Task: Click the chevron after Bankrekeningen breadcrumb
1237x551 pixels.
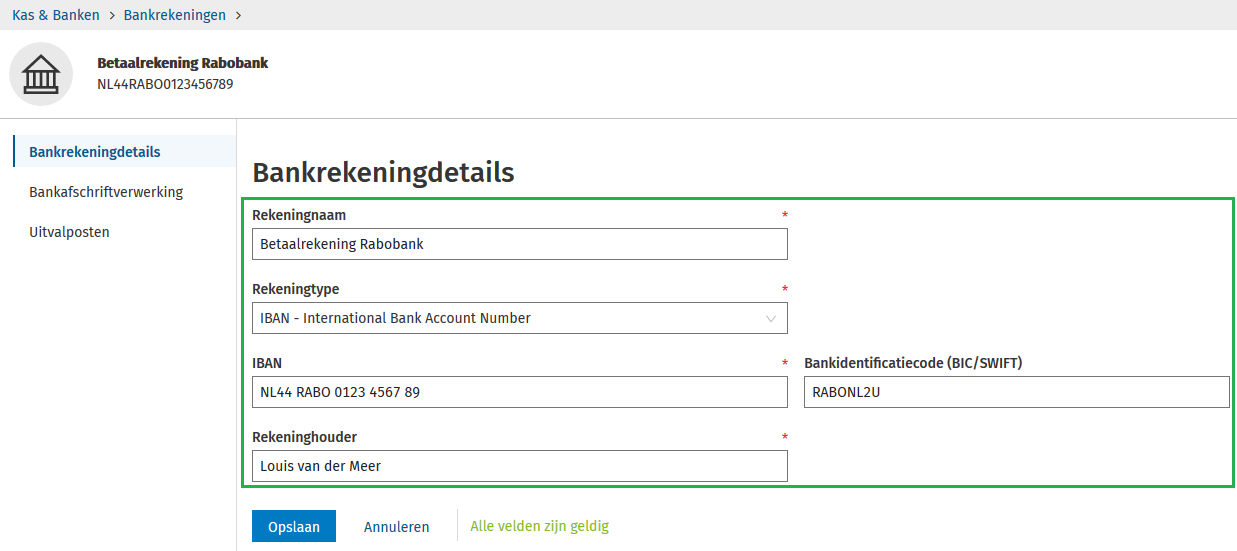Action: [x=237, y=15]
